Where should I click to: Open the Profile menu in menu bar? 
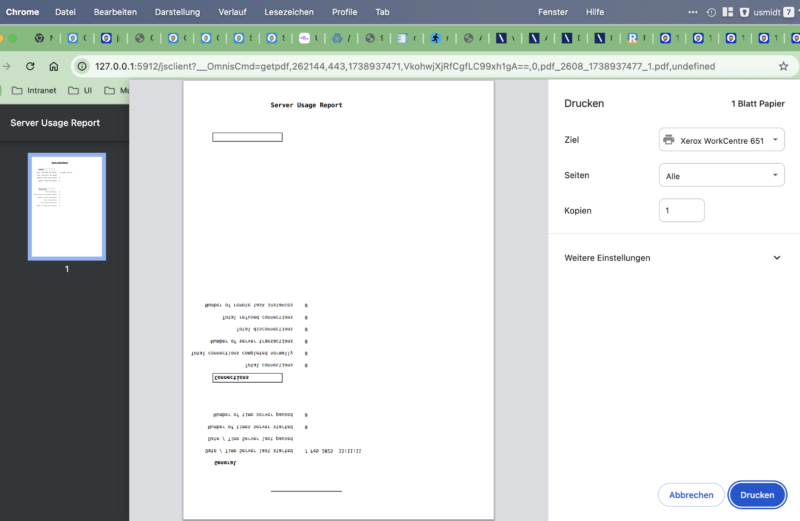(x=344, y=12)
